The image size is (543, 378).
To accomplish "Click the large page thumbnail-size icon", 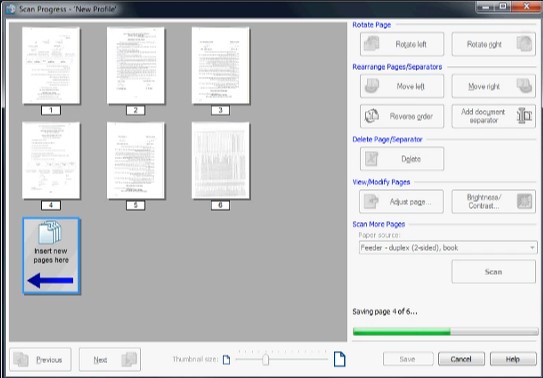I will [x=339, y=359].
